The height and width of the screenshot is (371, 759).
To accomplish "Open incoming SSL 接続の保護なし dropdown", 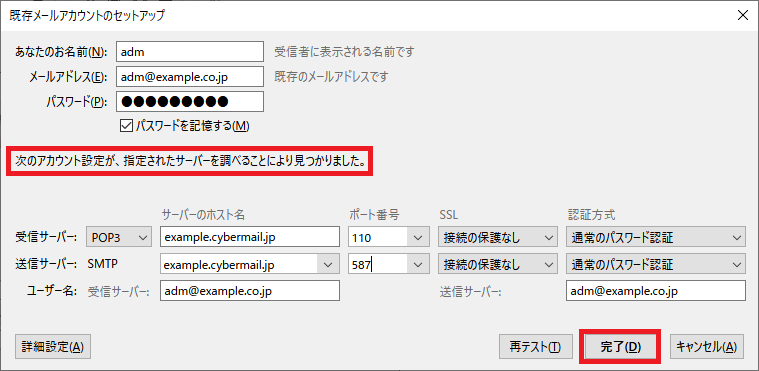I will [x=498, y=237].
